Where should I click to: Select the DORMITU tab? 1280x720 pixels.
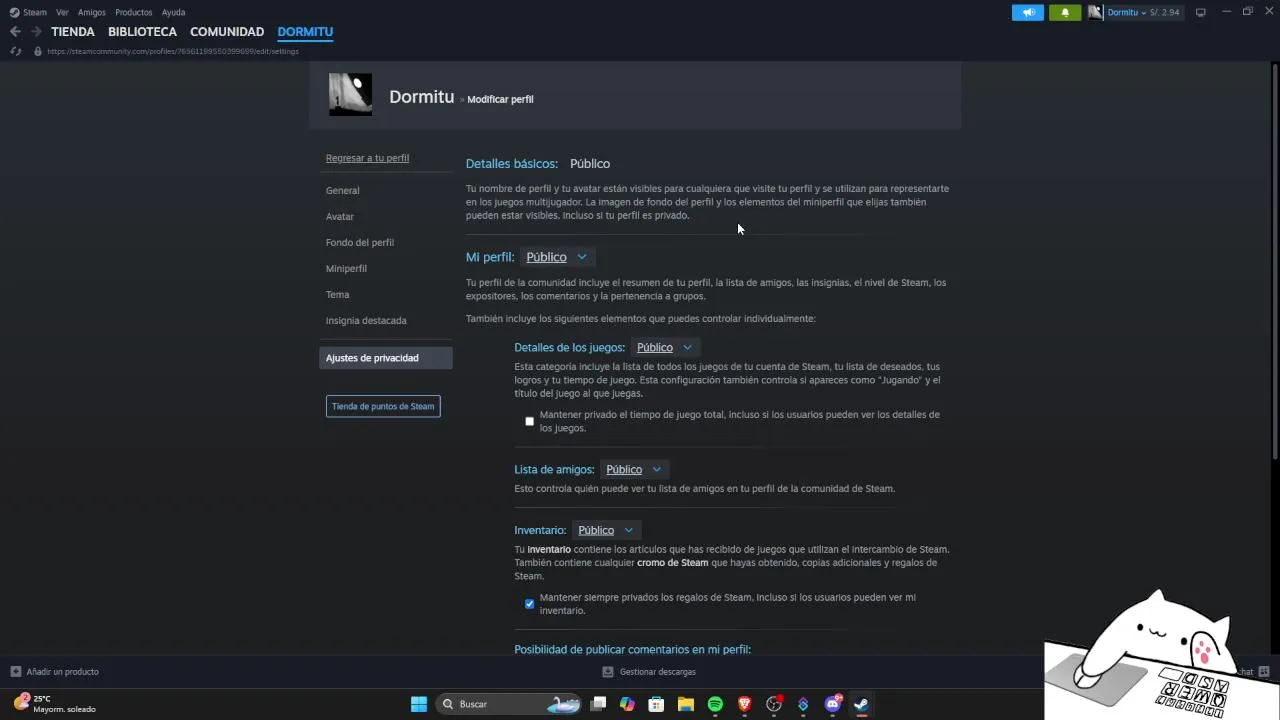305,32
